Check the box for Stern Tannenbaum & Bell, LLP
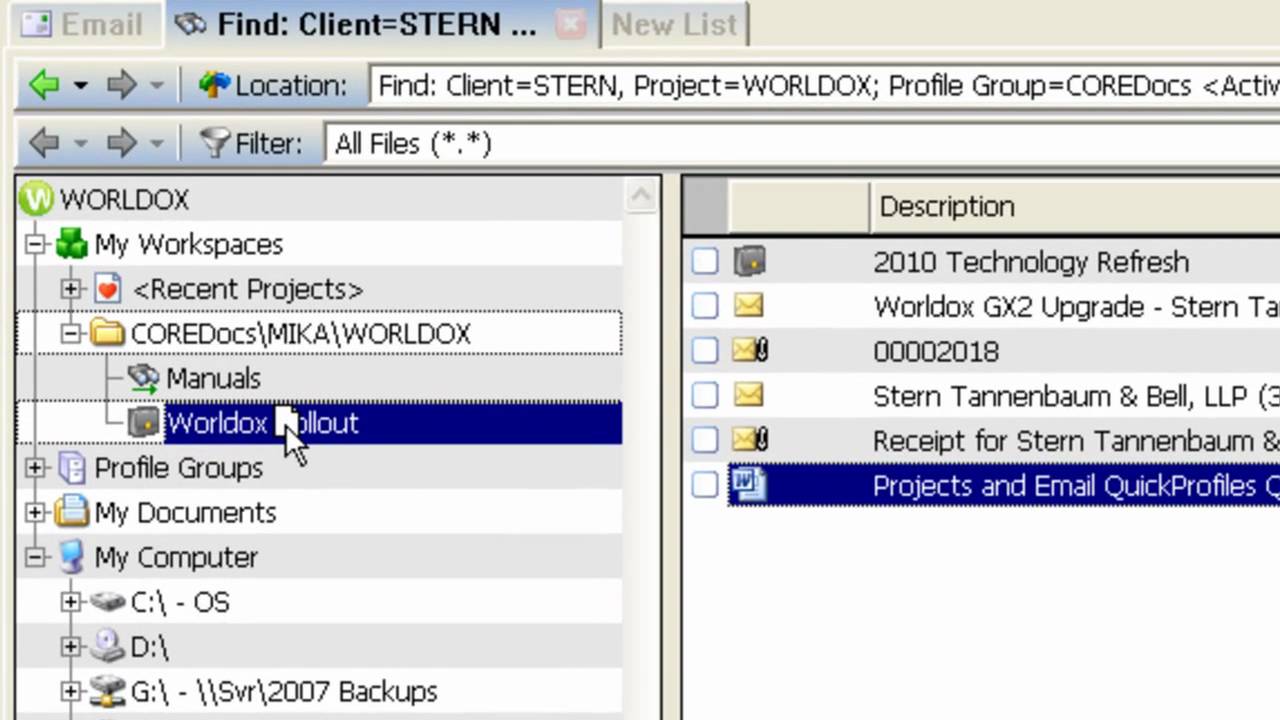Viewport: 1280px width, 720px height. (x=705, y=396)
